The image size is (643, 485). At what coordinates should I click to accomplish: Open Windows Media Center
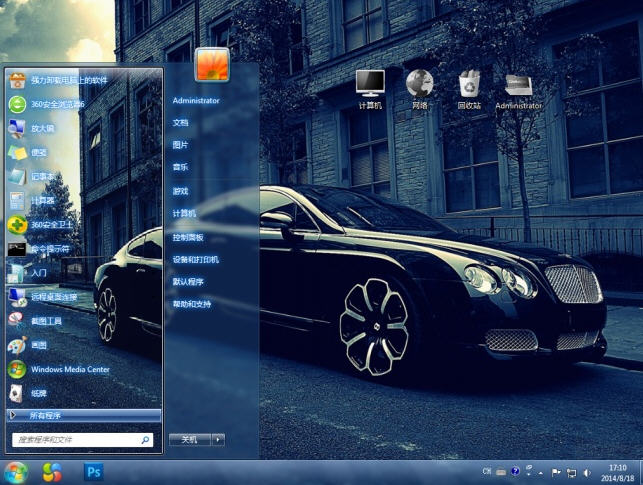(68, 369)
